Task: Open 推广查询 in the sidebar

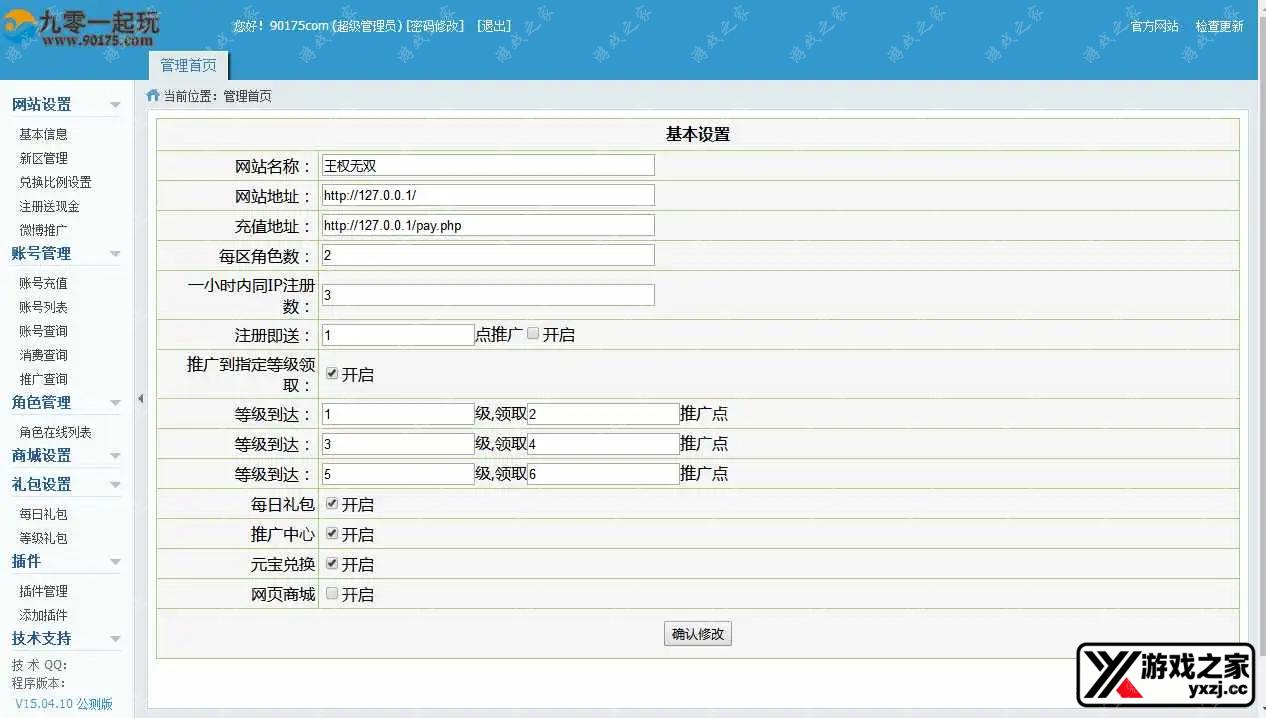Action: pos(43,379)
